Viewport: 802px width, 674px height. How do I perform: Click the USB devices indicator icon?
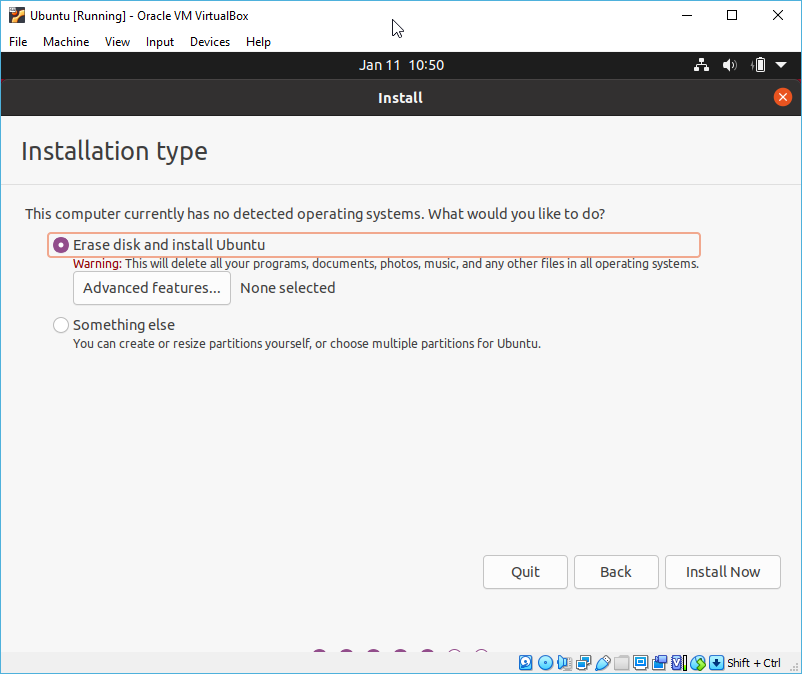point(603,663)
